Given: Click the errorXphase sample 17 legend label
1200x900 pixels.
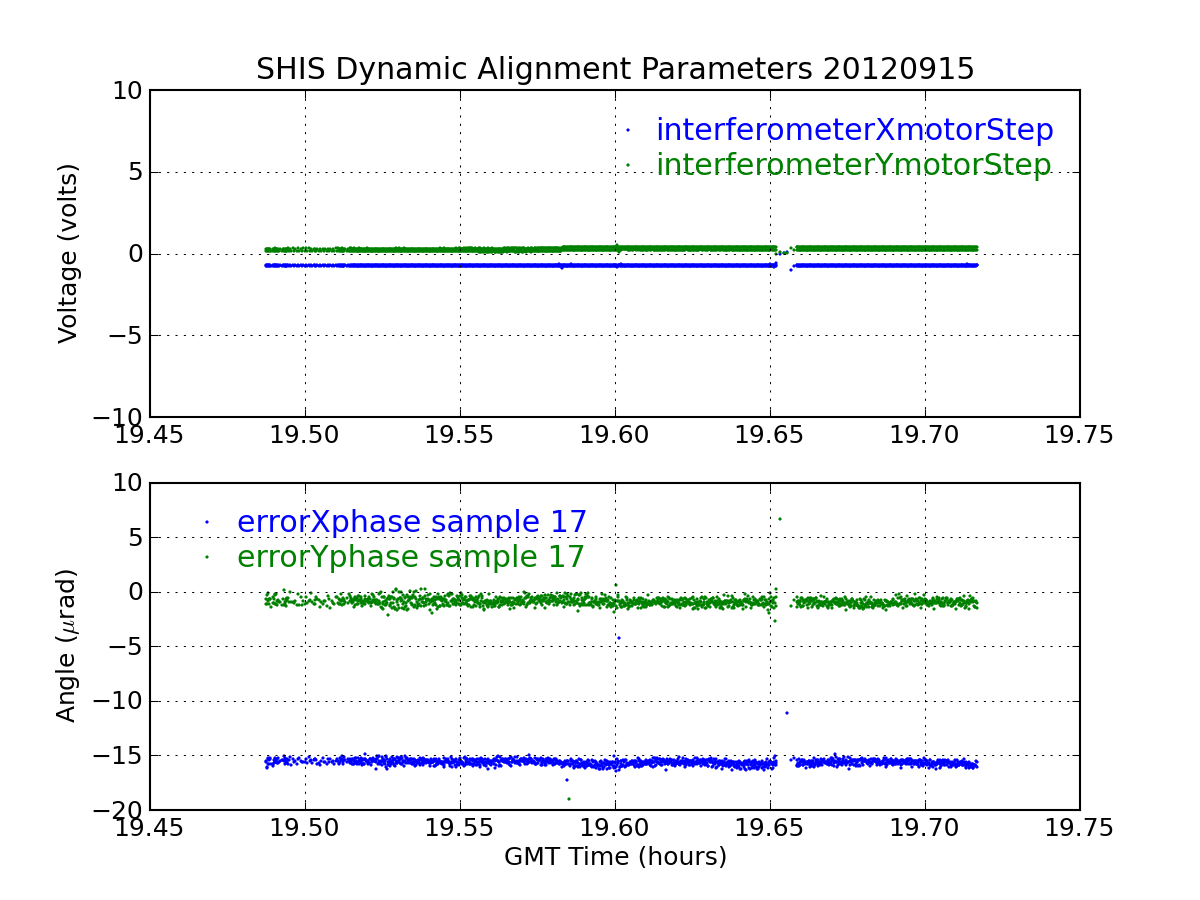Looking at the screenshot, I should click(411, 522).
